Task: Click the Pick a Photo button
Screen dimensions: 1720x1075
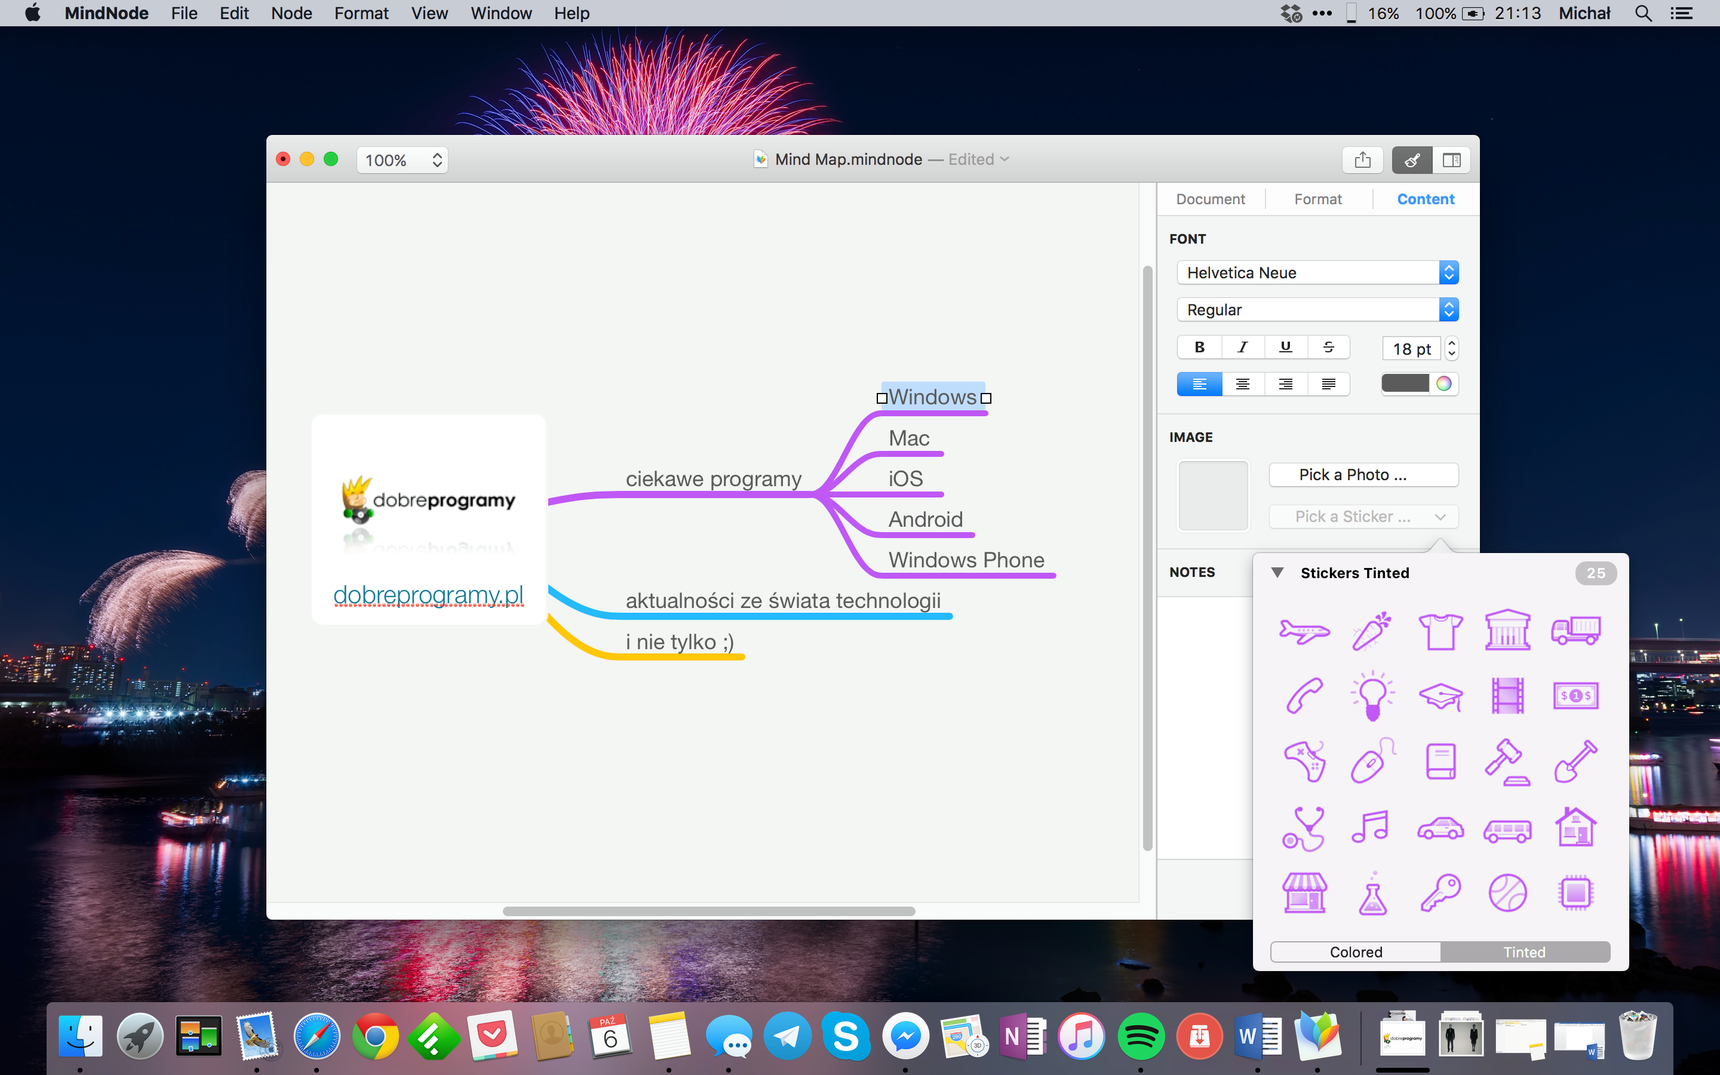Action: click(1363, 474)
